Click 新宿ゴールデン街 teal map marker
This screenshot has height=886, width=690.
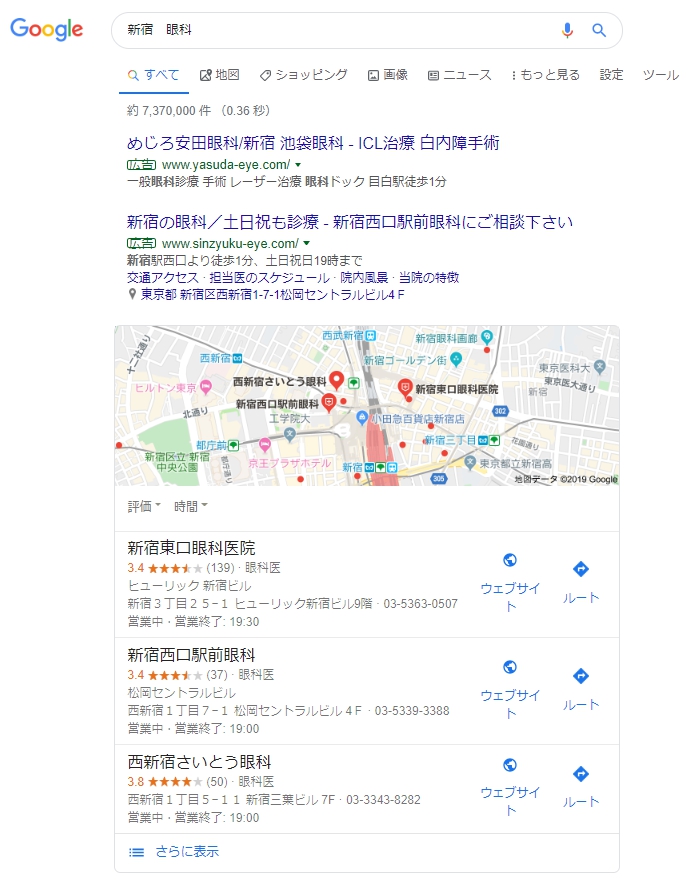point(457,358)
